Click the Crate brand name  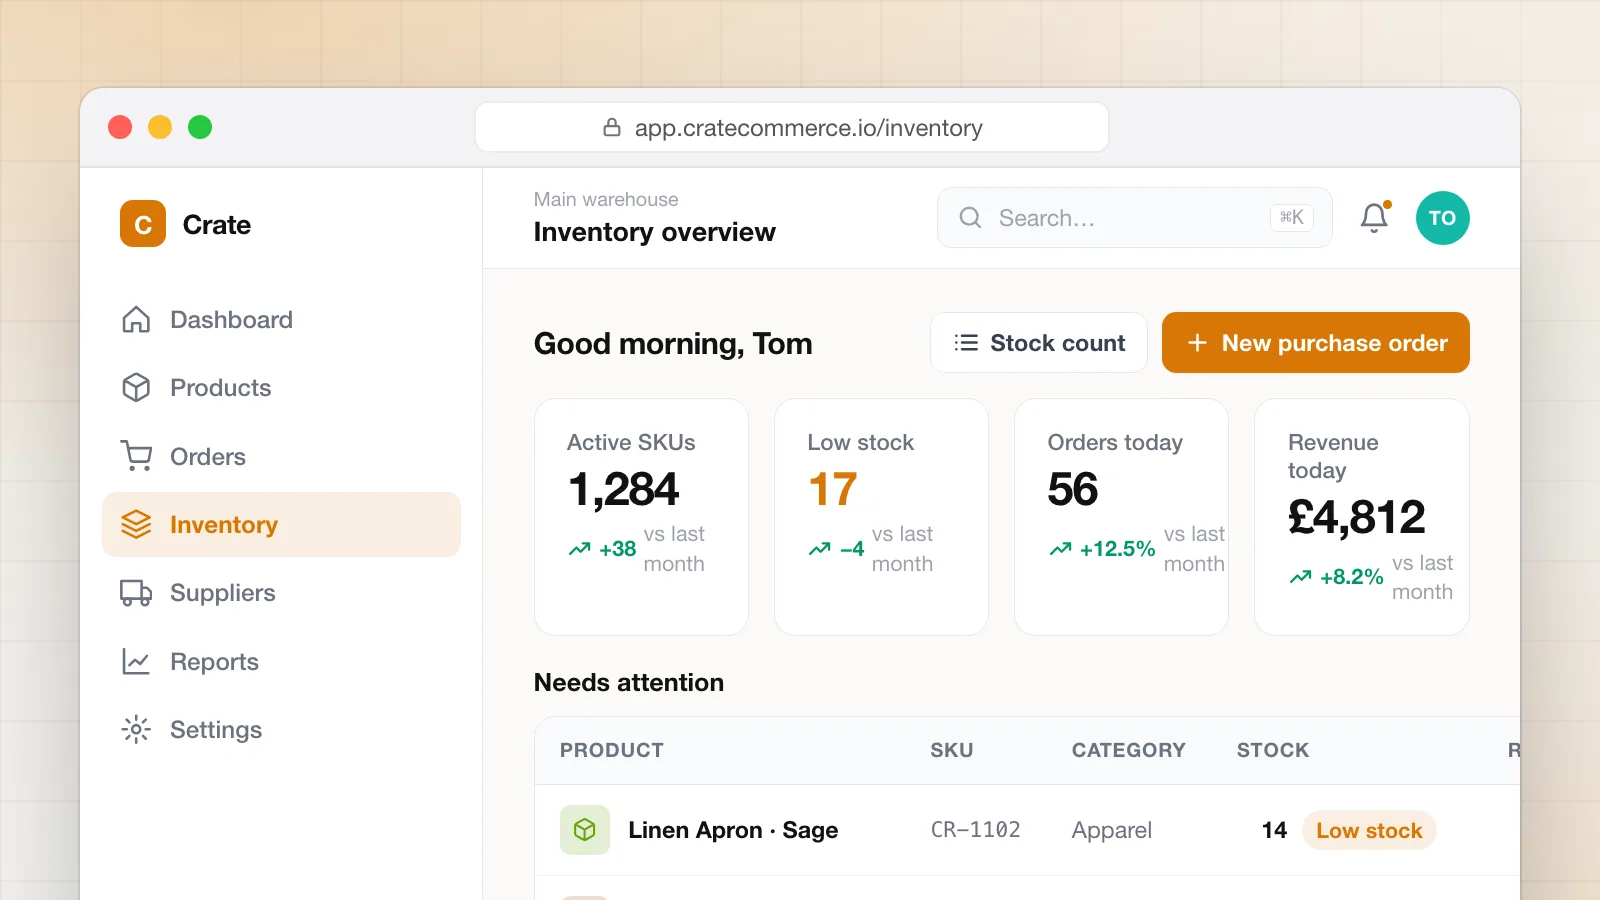click(217, 225)
